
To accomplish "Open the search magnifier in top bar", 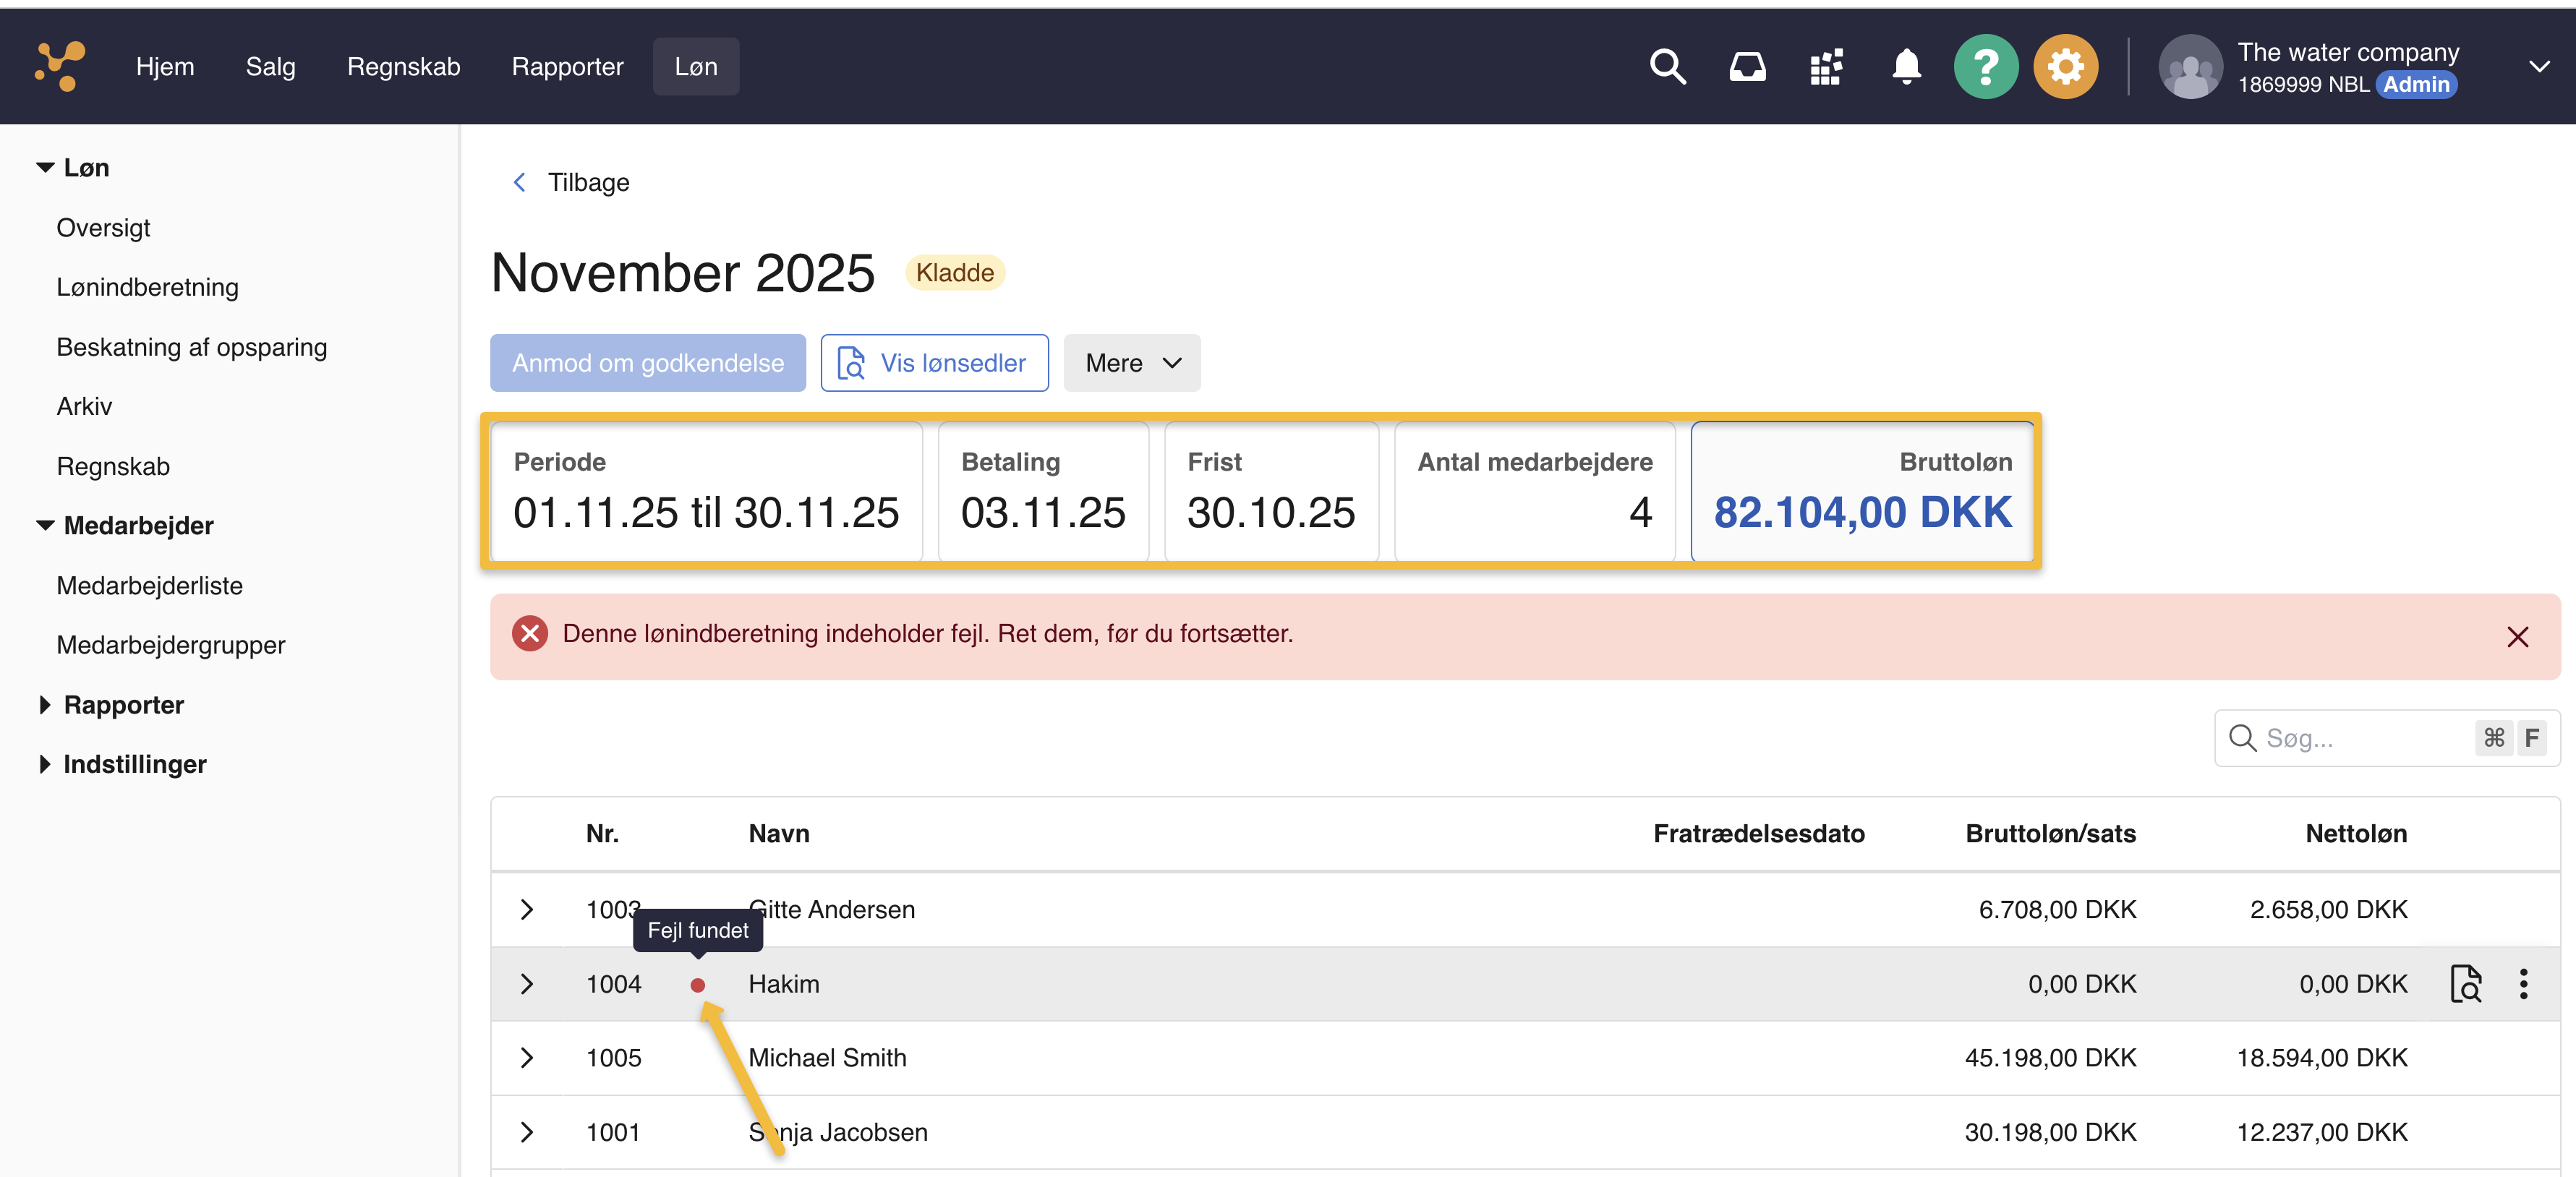I will (1667, 67).
